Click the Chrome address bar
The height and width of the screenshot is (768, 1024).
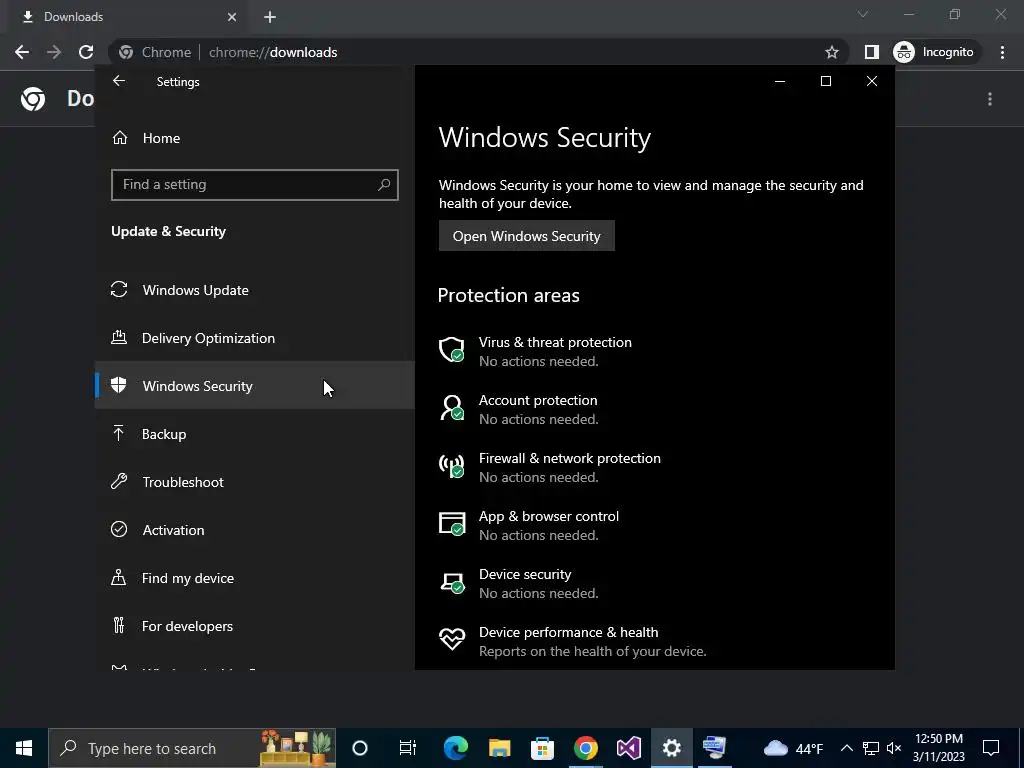tap(478, 52)
